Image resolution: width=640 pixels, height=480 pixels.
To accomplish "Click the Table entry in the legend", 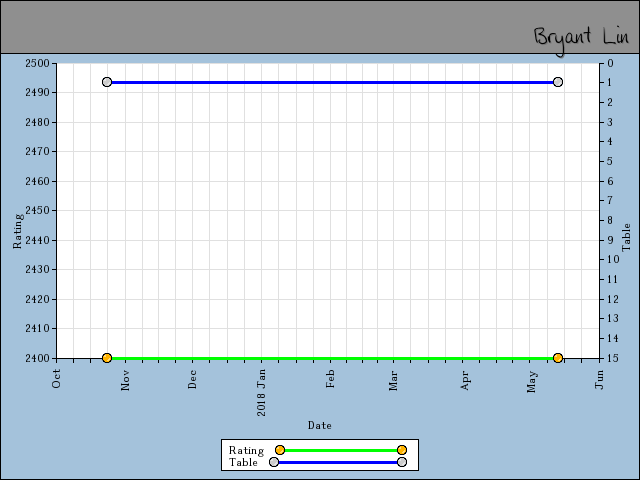I will 318,462.
